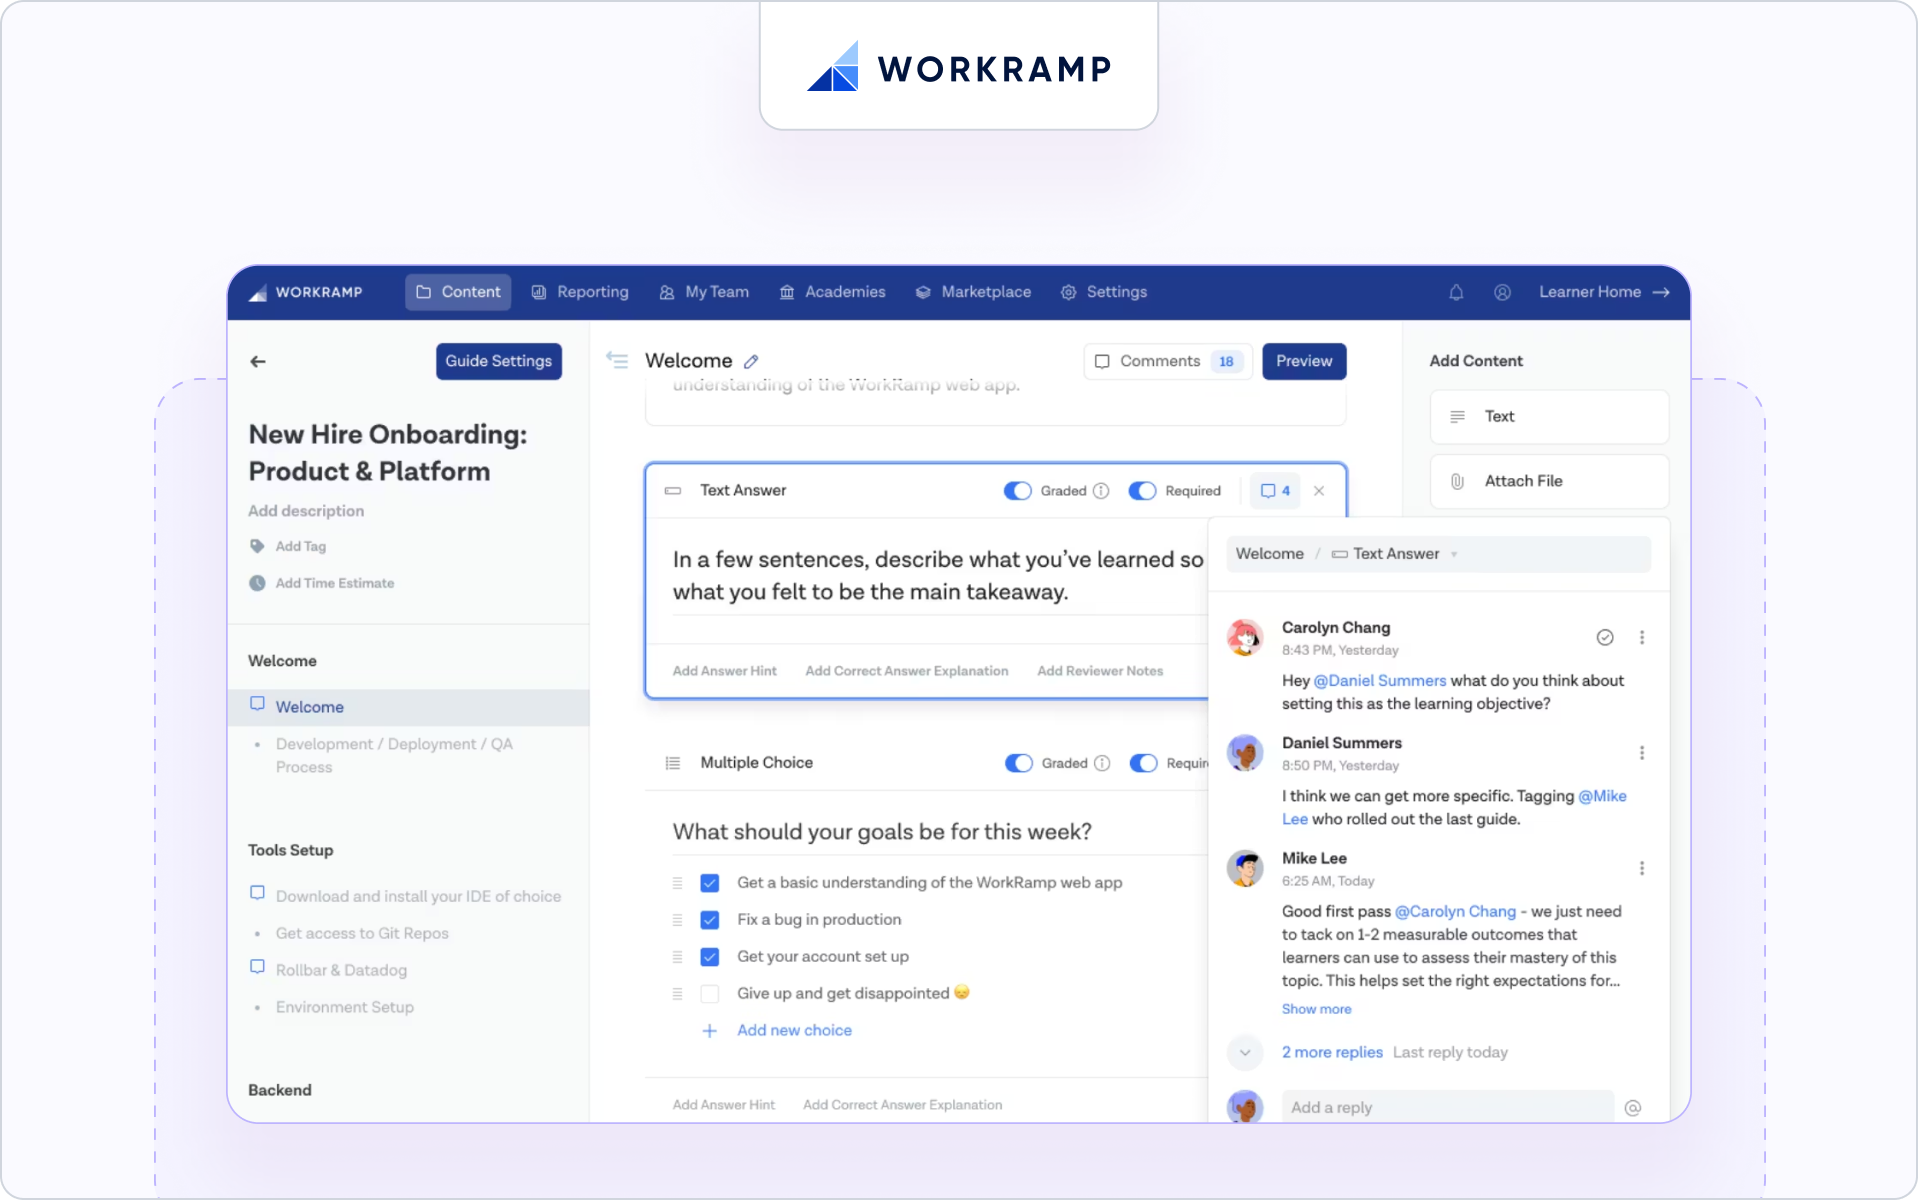Click the WorkRamp logo in the navbar
This screenshot has width=1918, height=1200.
coord(306,292)
